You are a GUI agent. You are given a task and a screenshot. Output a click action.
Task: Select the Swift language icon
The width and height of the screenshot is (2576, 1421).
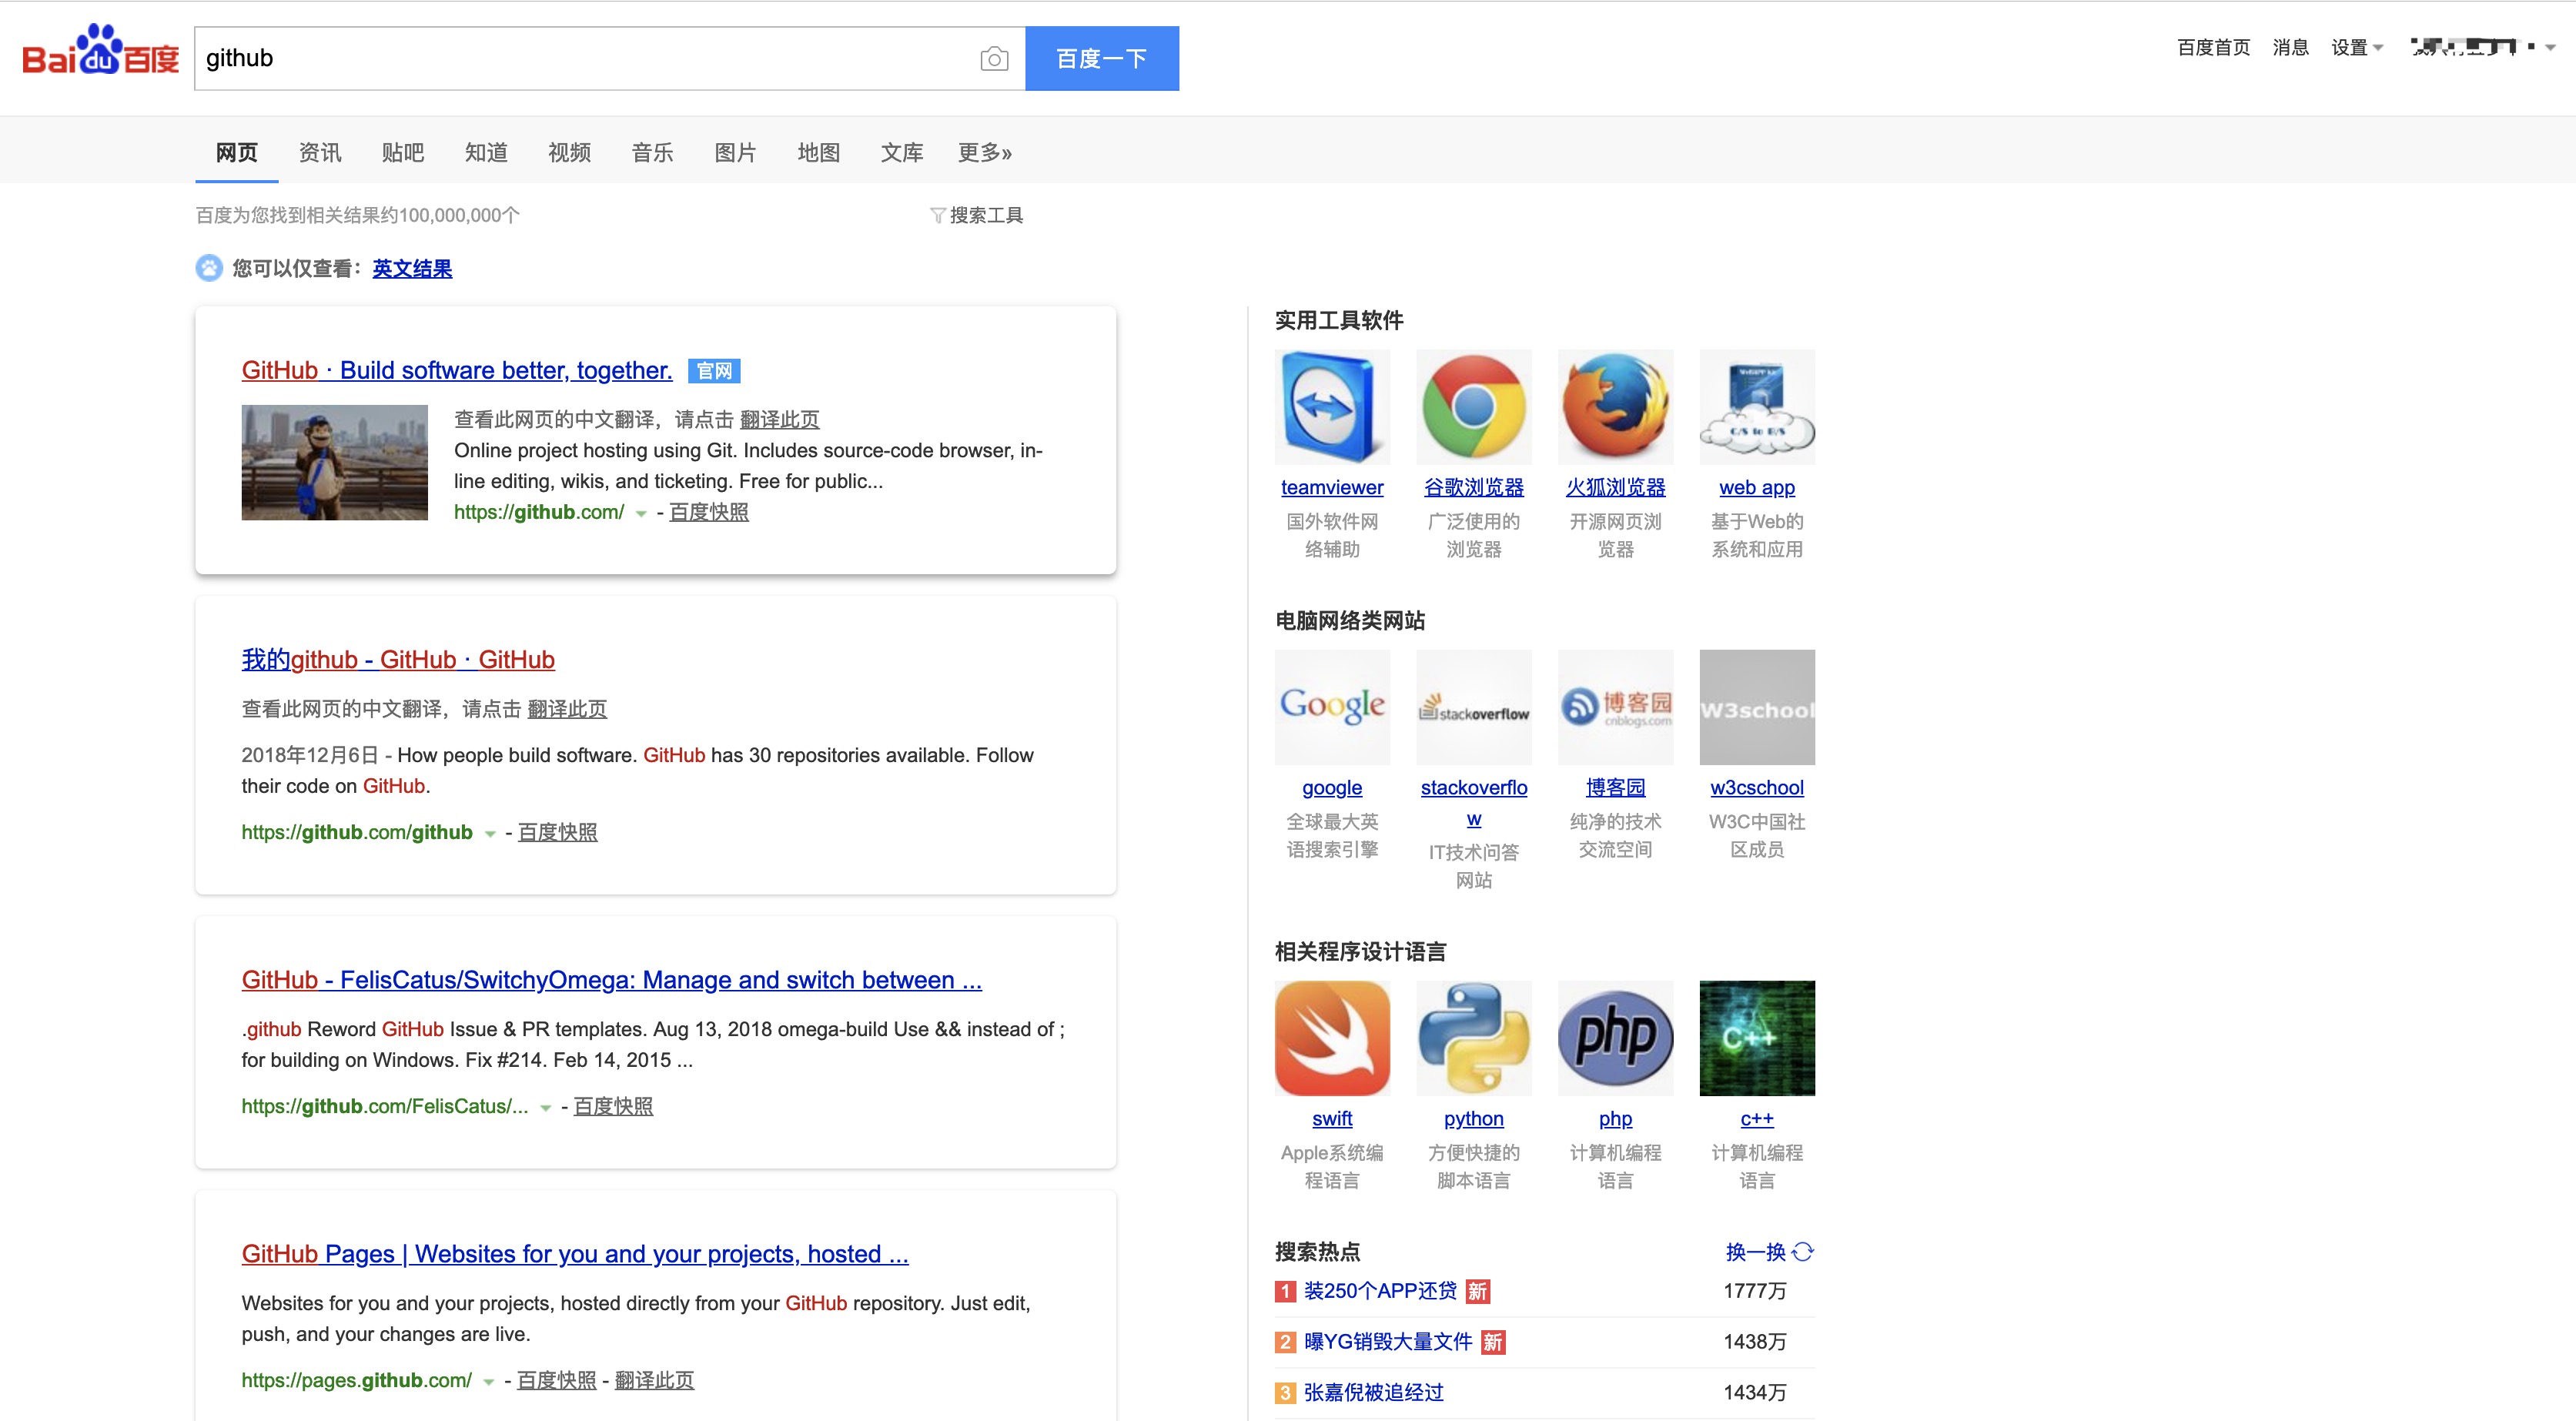click(1331, 1037)
